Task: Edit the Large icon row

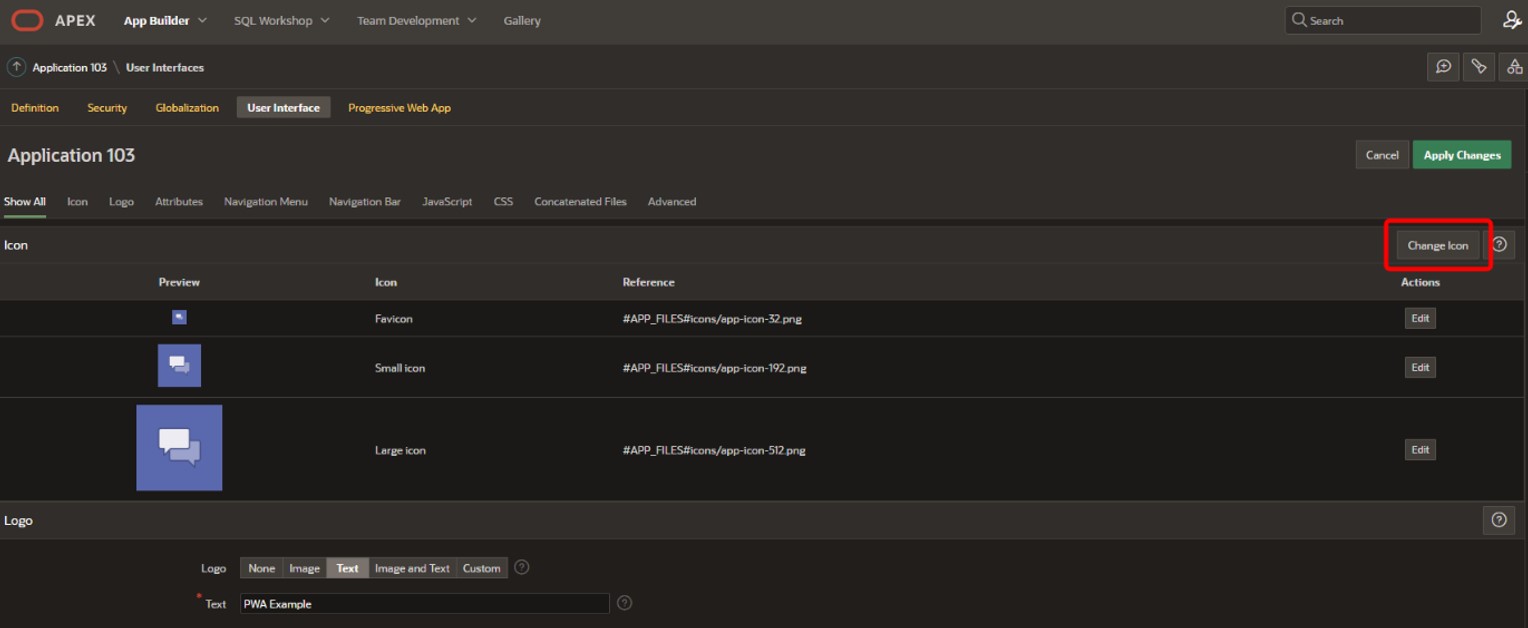Action: 1420,449
